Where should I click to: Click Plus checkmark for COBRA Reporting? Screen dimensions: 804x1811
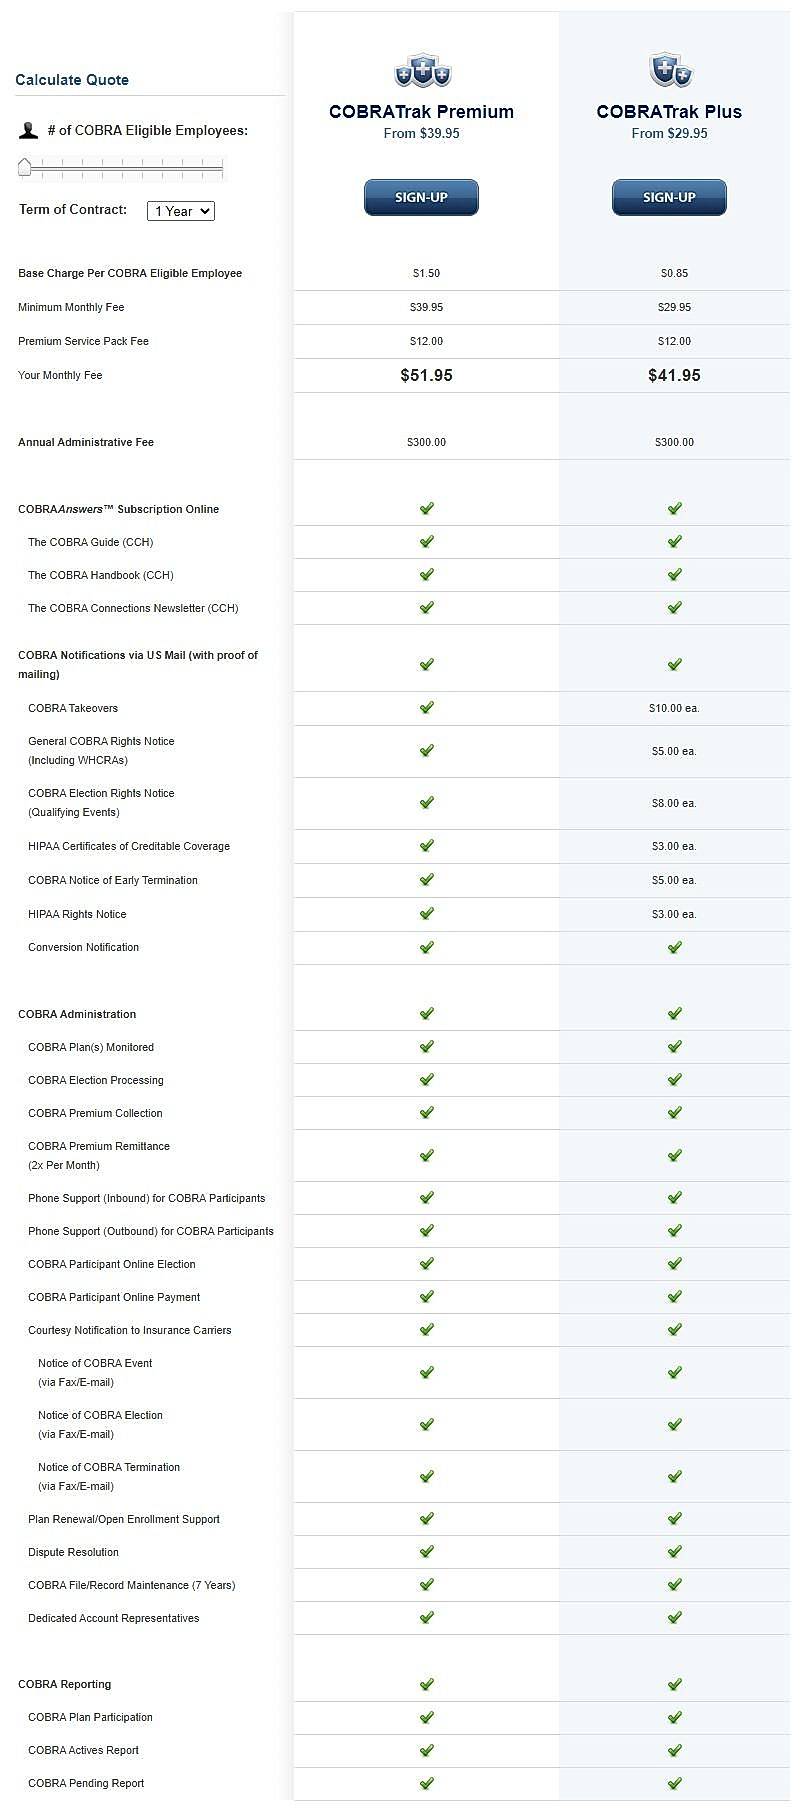tap(674, 1684)
